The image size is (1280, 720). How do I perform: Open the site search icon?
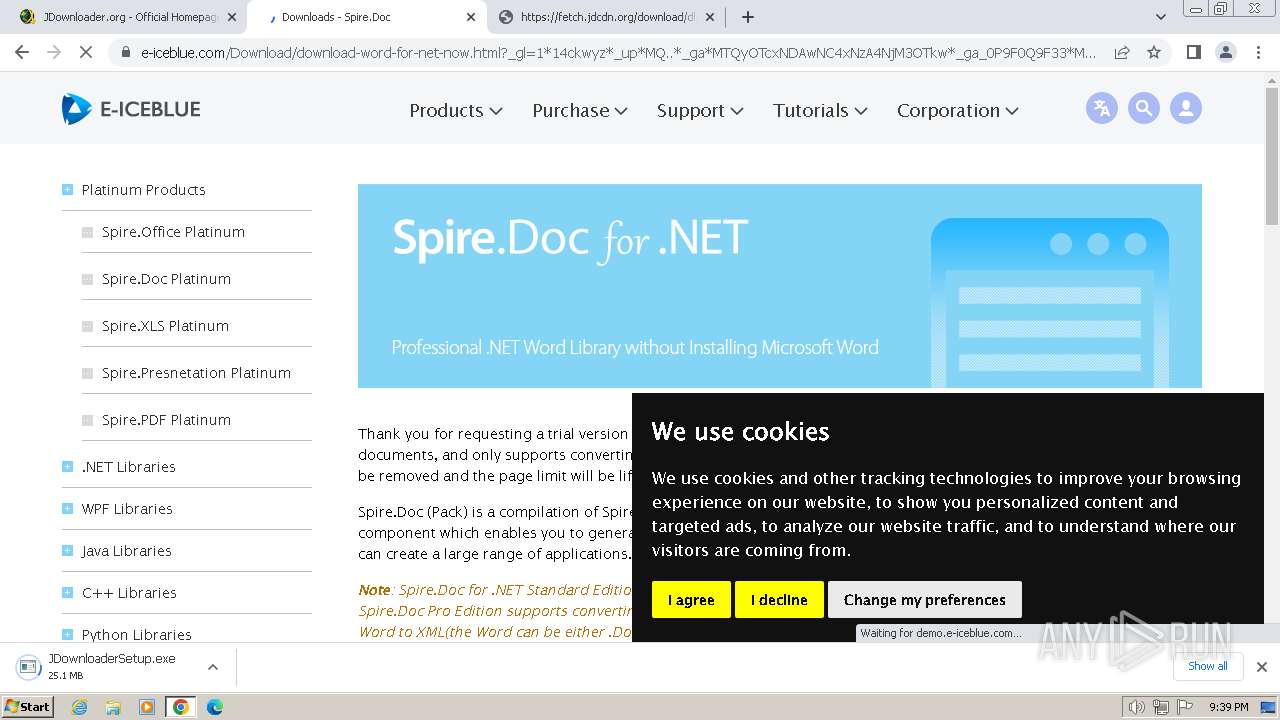[x=1144, y=108]
